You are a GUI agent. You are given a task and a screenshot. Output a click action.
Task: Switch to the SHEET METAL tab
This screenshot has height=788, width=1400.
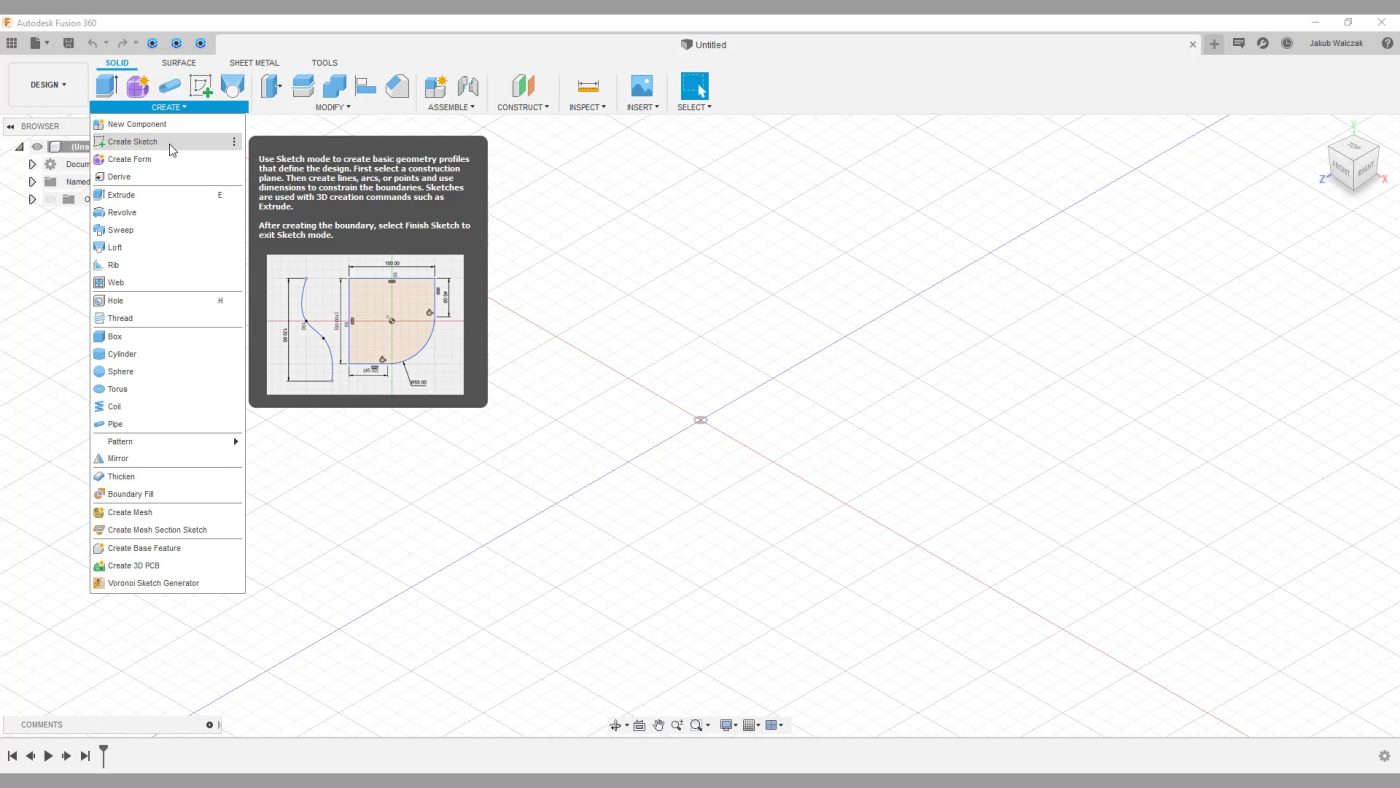pyautogui.click(x=253, y=62)
